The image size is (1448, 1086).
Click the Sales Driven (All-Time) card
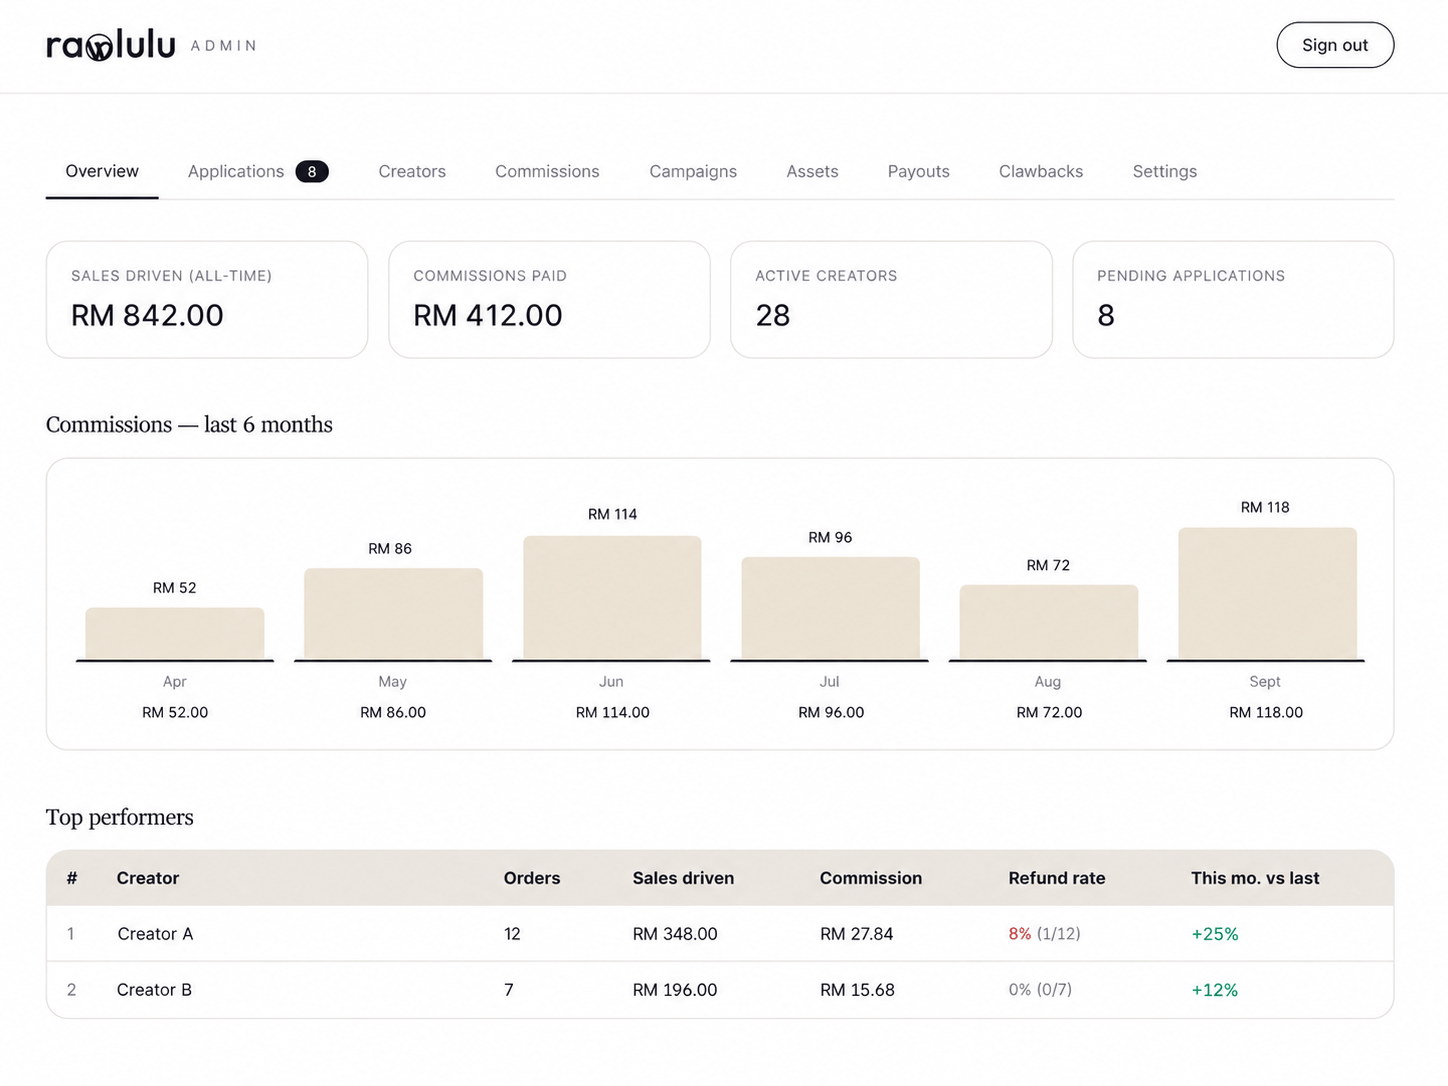207,299
